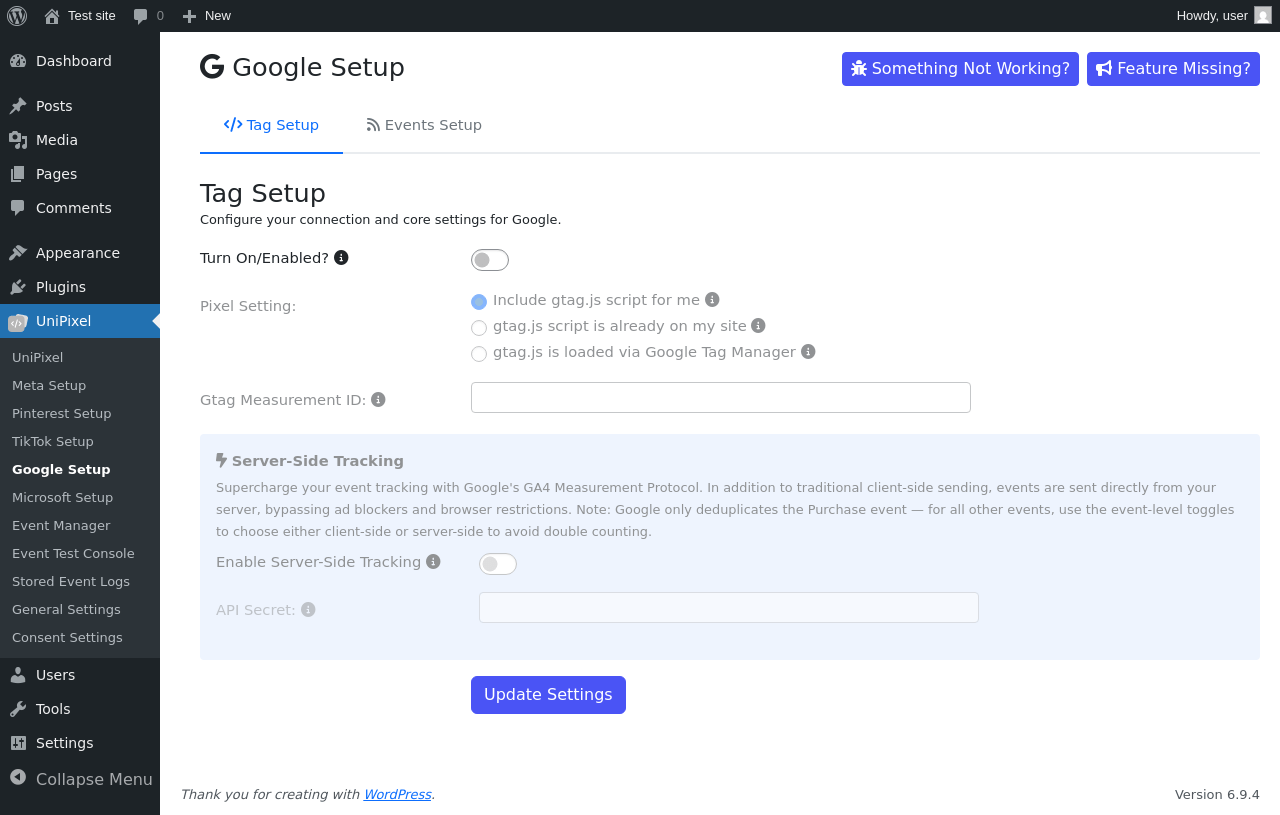The image size is (1280, 815).
Task: Click the info icon beside Turn On/Enabled
Action: 341,258
